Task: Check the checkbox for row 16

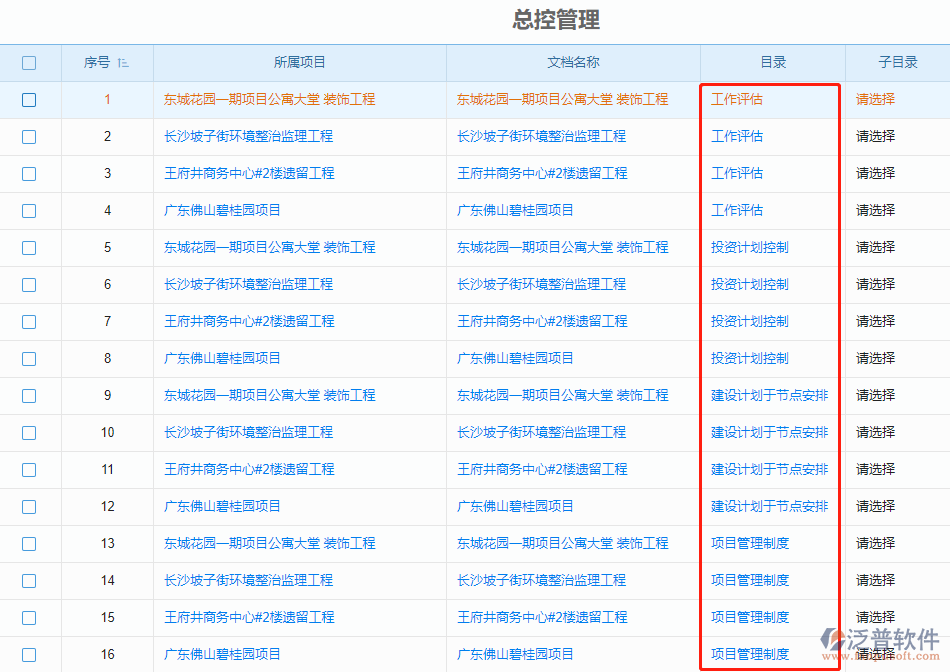Action: (29, 654)
